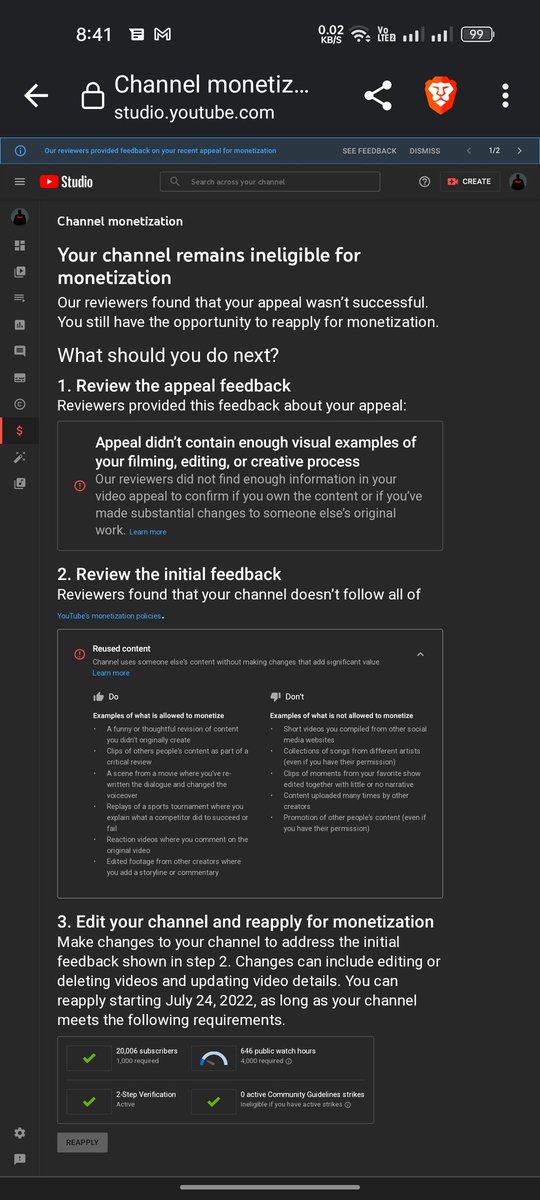This screenshot has width=540, height=1200.
Task: Click the Channel monetization heading
Action: point(120,221)
